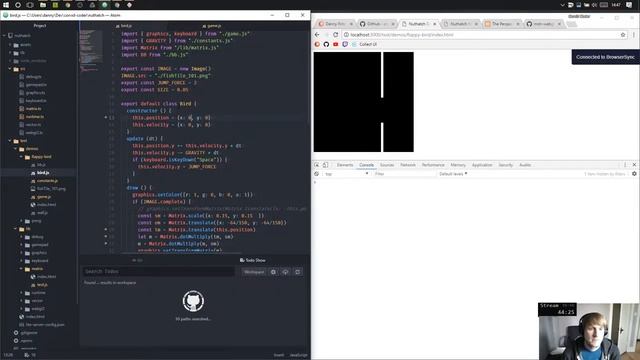Screen dimensions: 640x360
Task: Collapse the flappy-bird folder
Action: (x=22, y=157)
